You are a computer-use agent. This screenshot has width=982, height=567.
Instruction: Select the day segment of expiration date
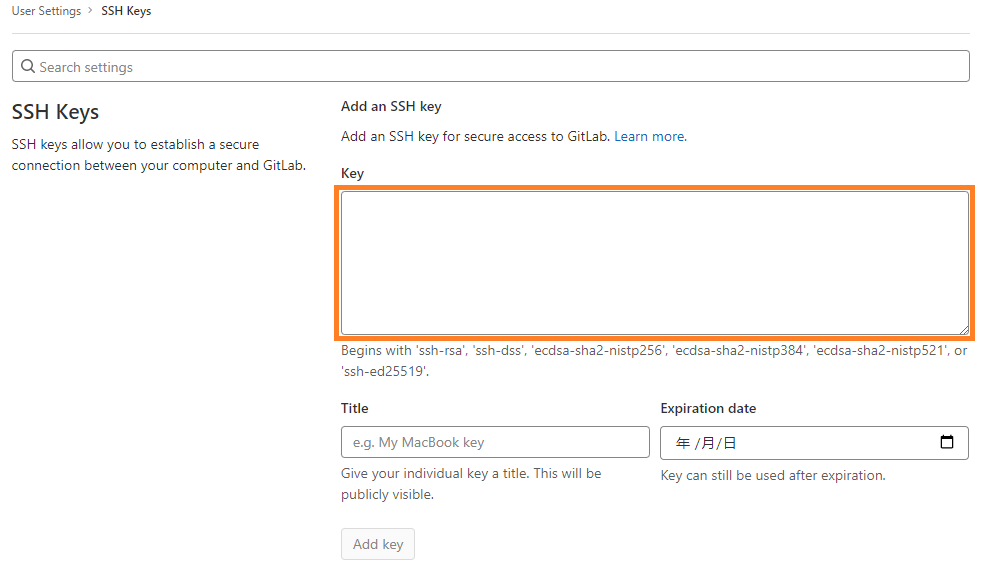[x=730, y=443]
